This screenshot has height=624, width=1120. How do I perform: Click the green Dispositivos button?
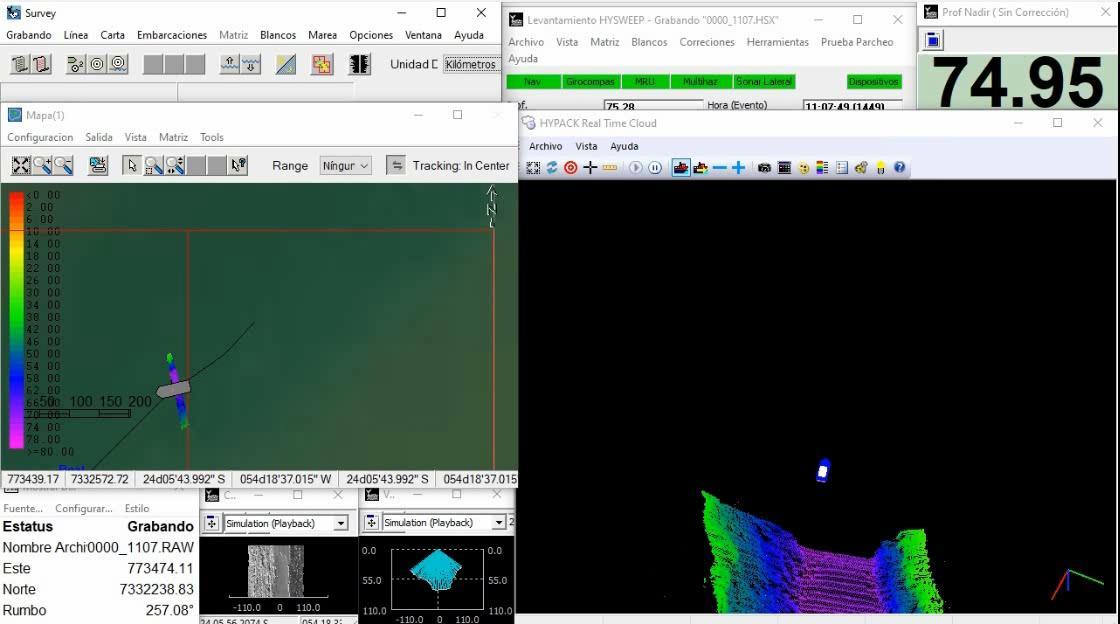click(x=873, y=81)
